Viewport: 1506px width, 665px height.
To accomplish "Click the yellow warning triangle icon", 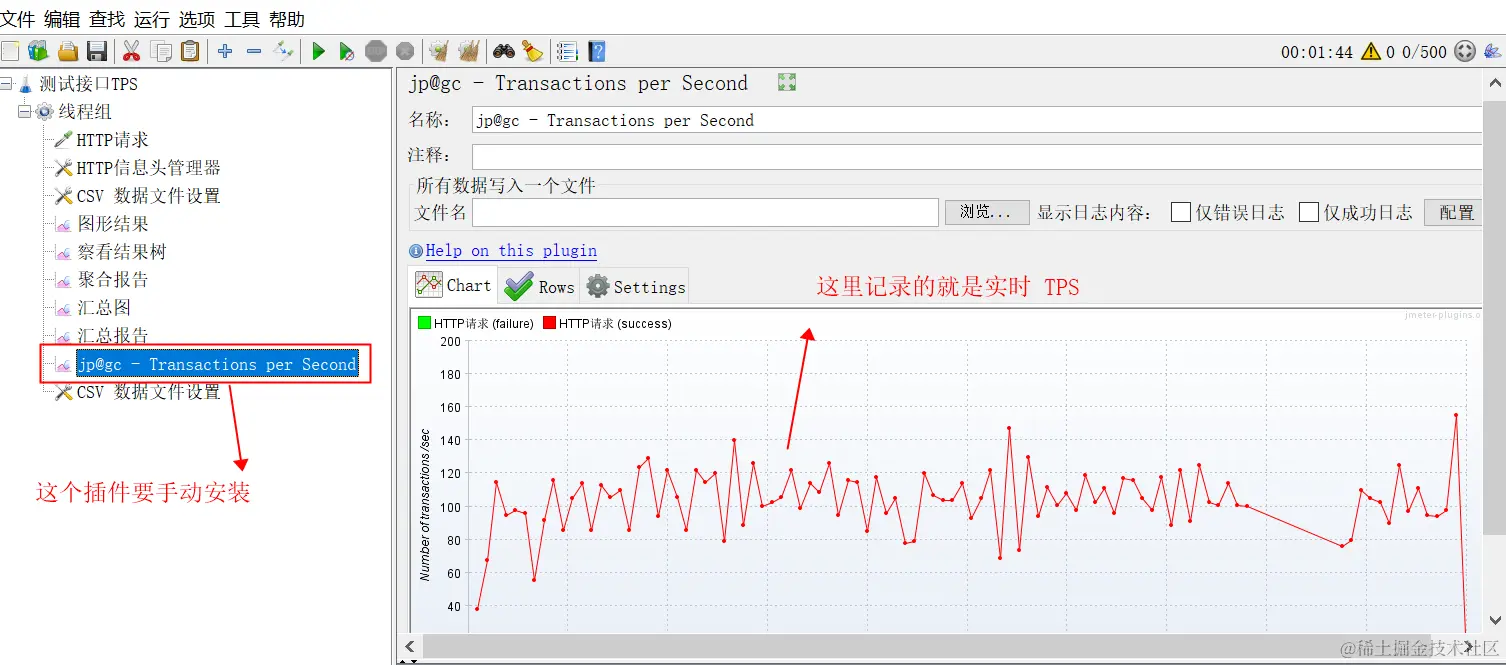I will tap(1370, 51).
